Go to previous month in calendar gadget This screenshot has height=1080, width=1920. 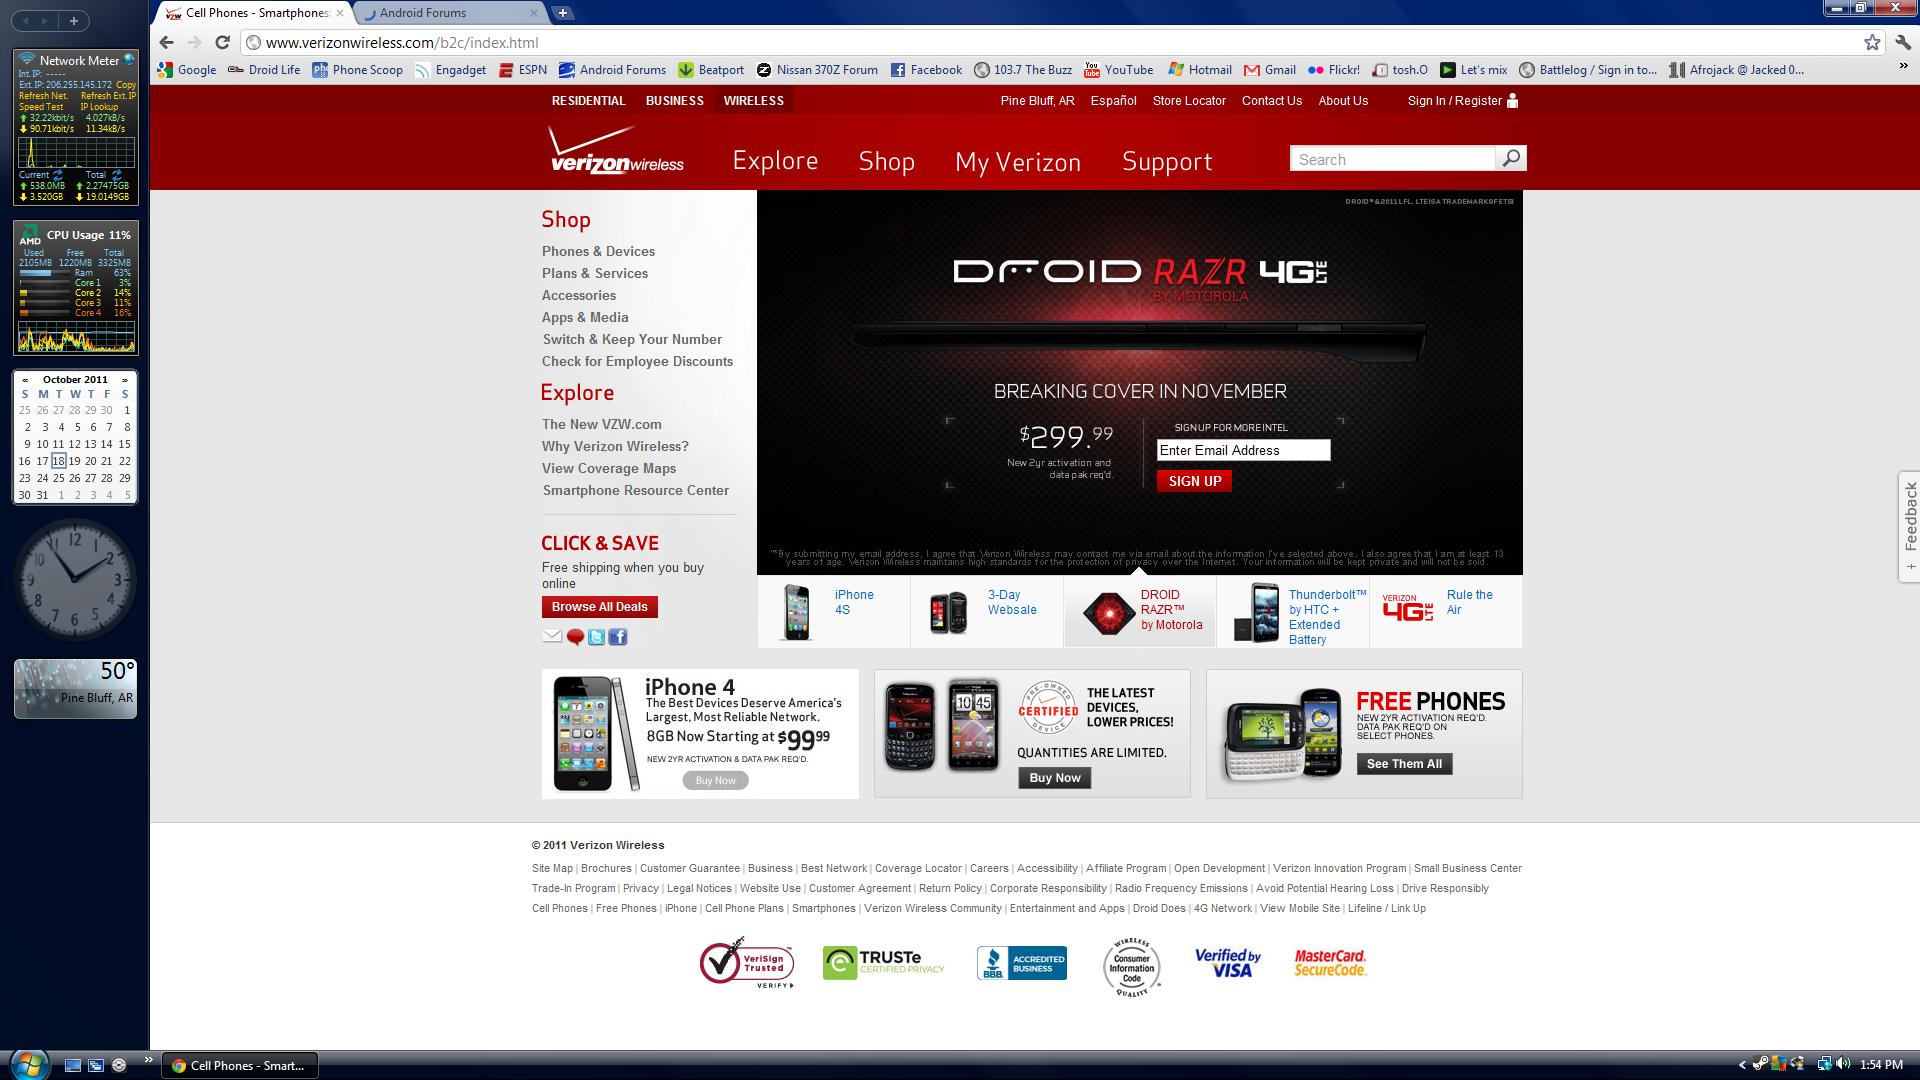point(25,380)
